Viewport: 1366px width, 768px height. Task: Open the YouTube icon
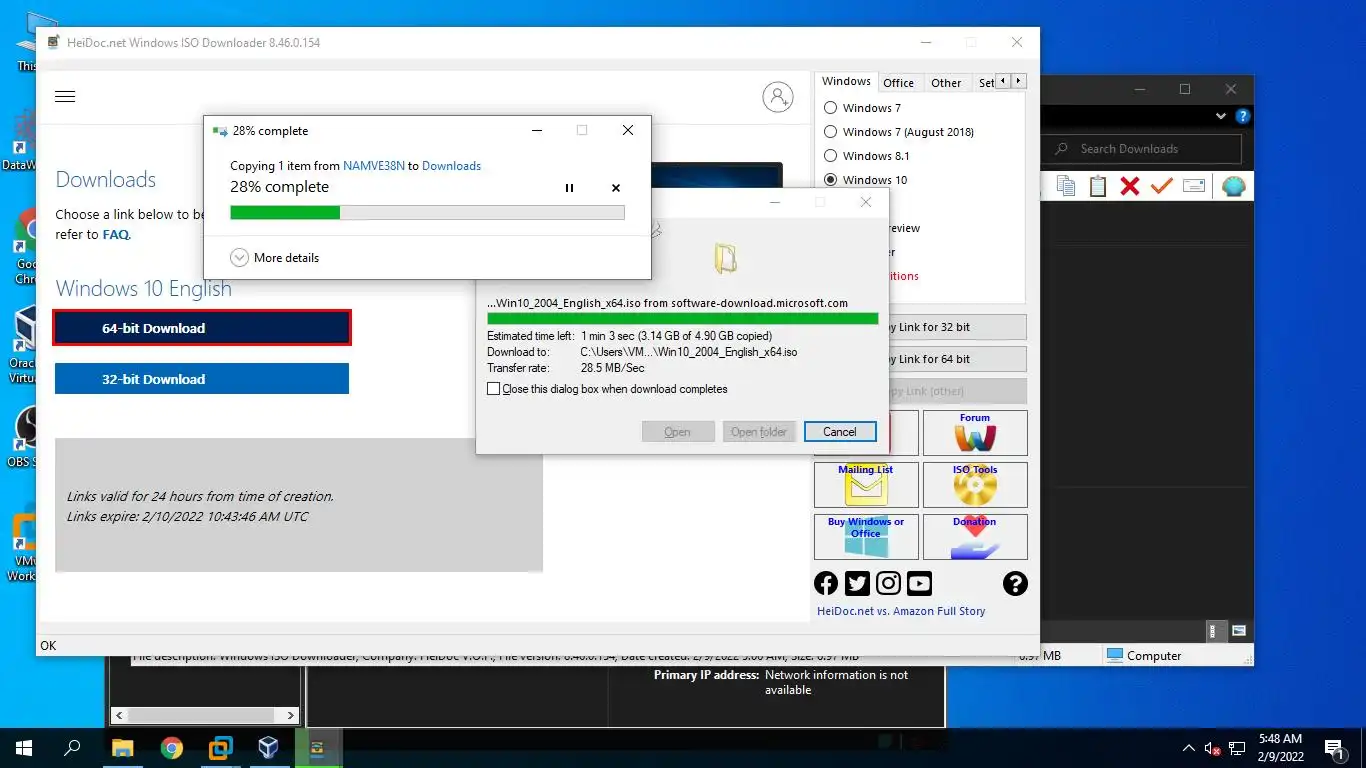(919, 584)
